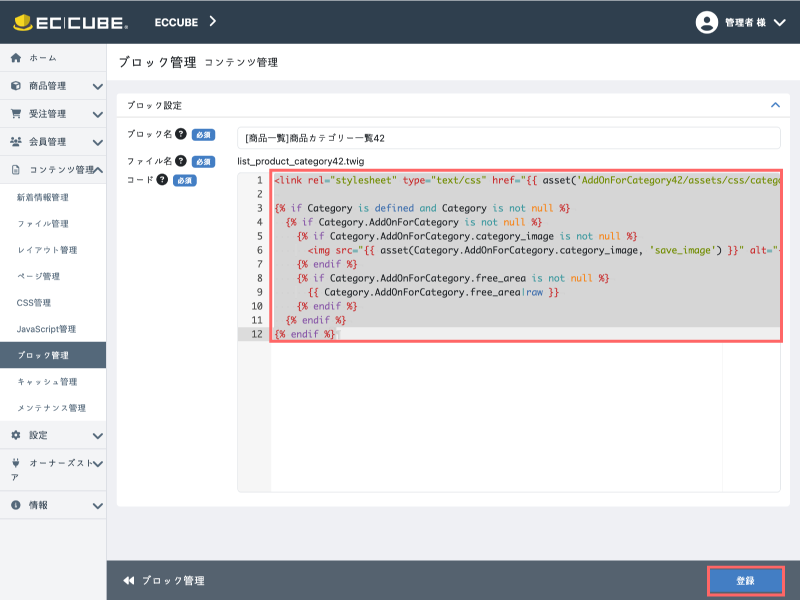
Task: Open メンテナンス管理 submenu item
Action: pyautogui.click(x=51, y=408)
